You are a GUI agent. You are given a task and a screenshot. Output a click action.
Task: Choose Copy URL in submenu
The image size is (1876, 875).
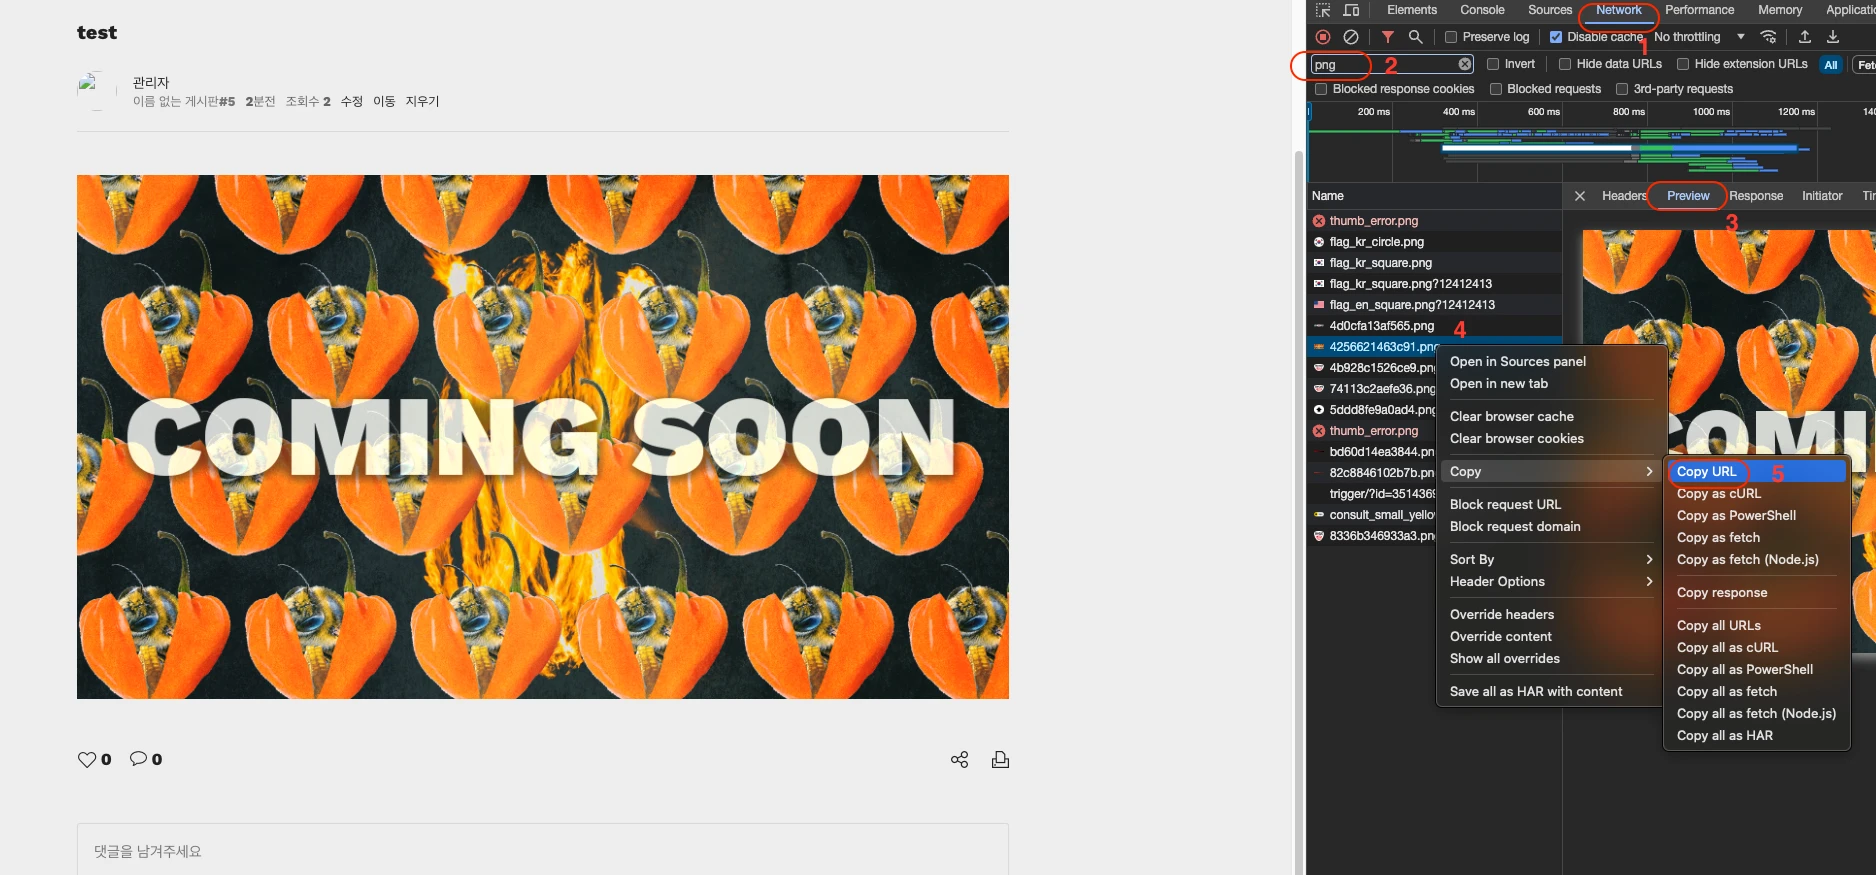[1757, 472]
